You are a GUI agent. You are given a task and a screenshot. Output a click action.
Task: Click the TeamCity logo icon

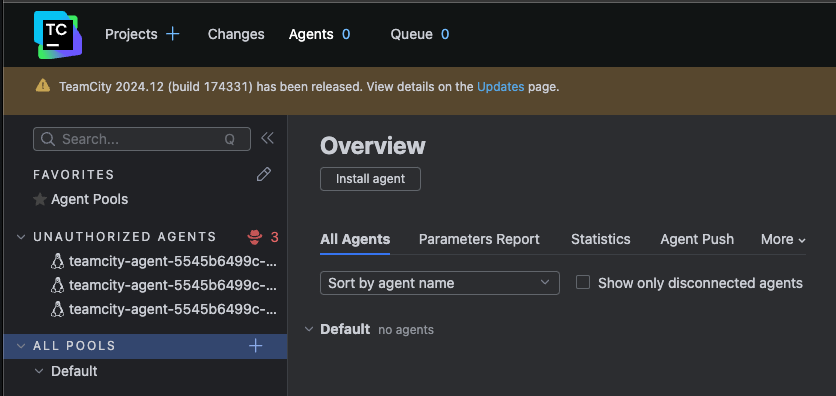58,34
